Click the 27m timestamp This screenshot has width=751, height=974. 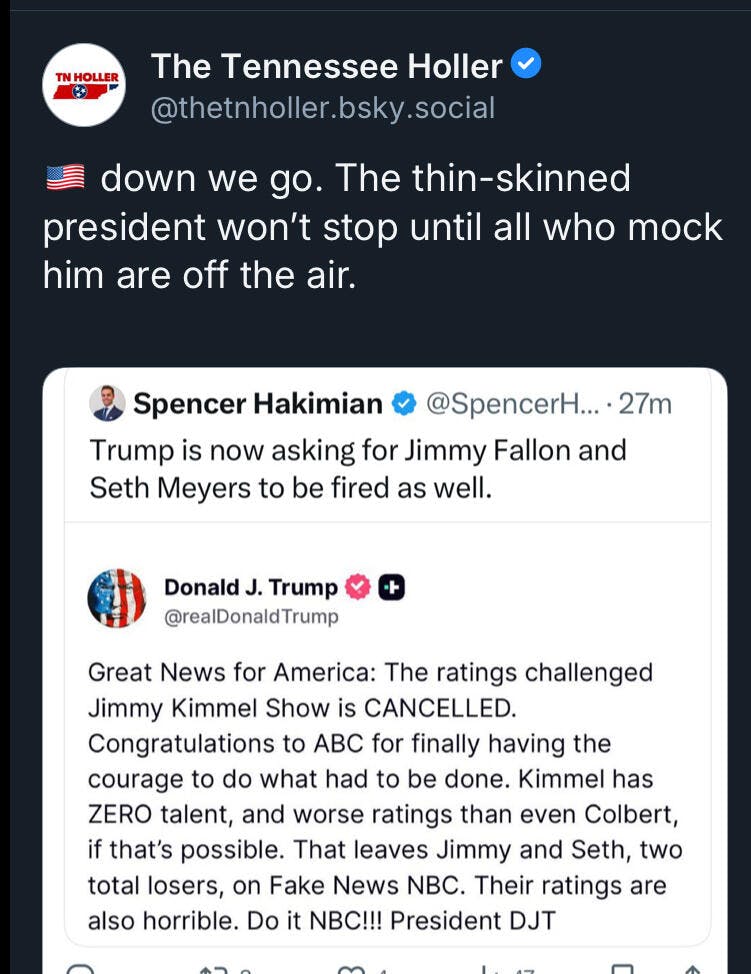coord(645,404)
